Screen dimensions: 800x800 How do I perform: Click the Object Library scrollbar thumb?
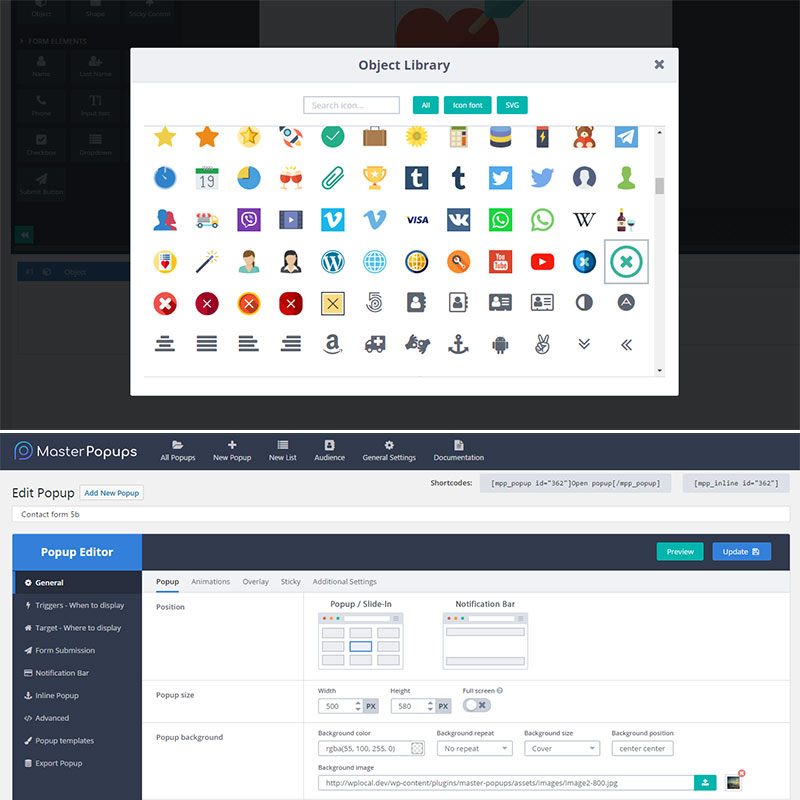click(660, 186)
